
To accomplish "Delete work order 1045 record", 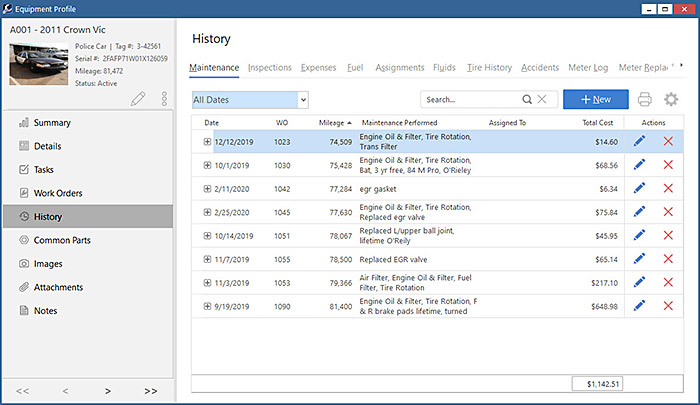I will (668, 212).
